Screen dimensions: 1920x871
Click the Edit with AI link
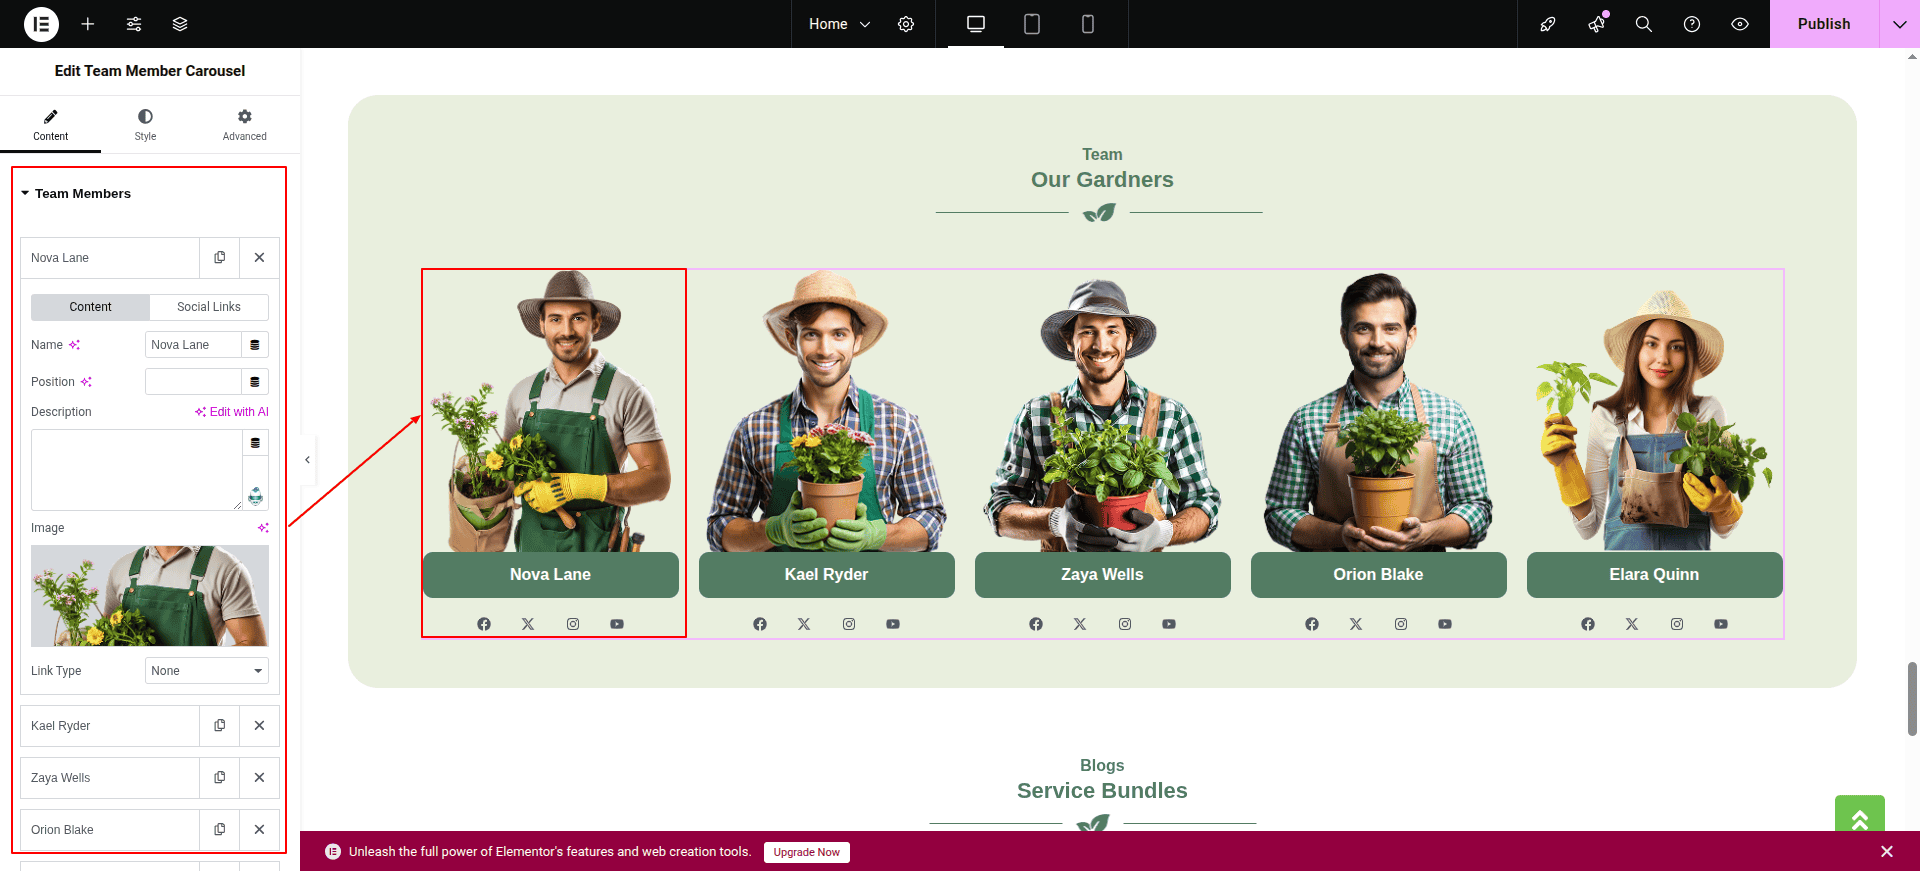[x=232, y=412]
